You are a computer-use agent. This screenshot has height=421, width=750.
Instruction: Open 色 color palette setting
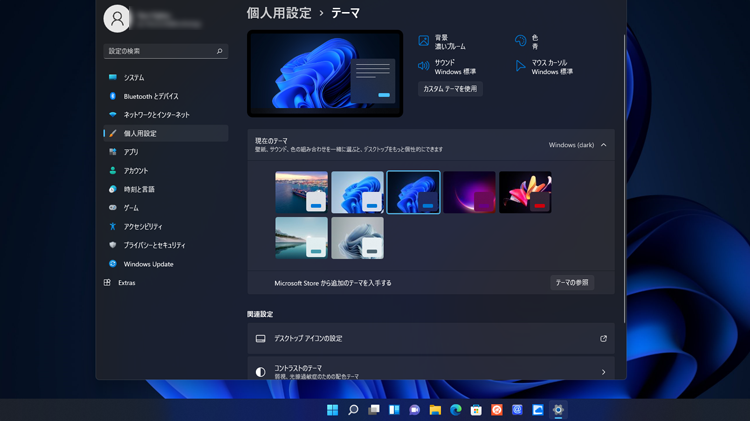click(520, 41)
